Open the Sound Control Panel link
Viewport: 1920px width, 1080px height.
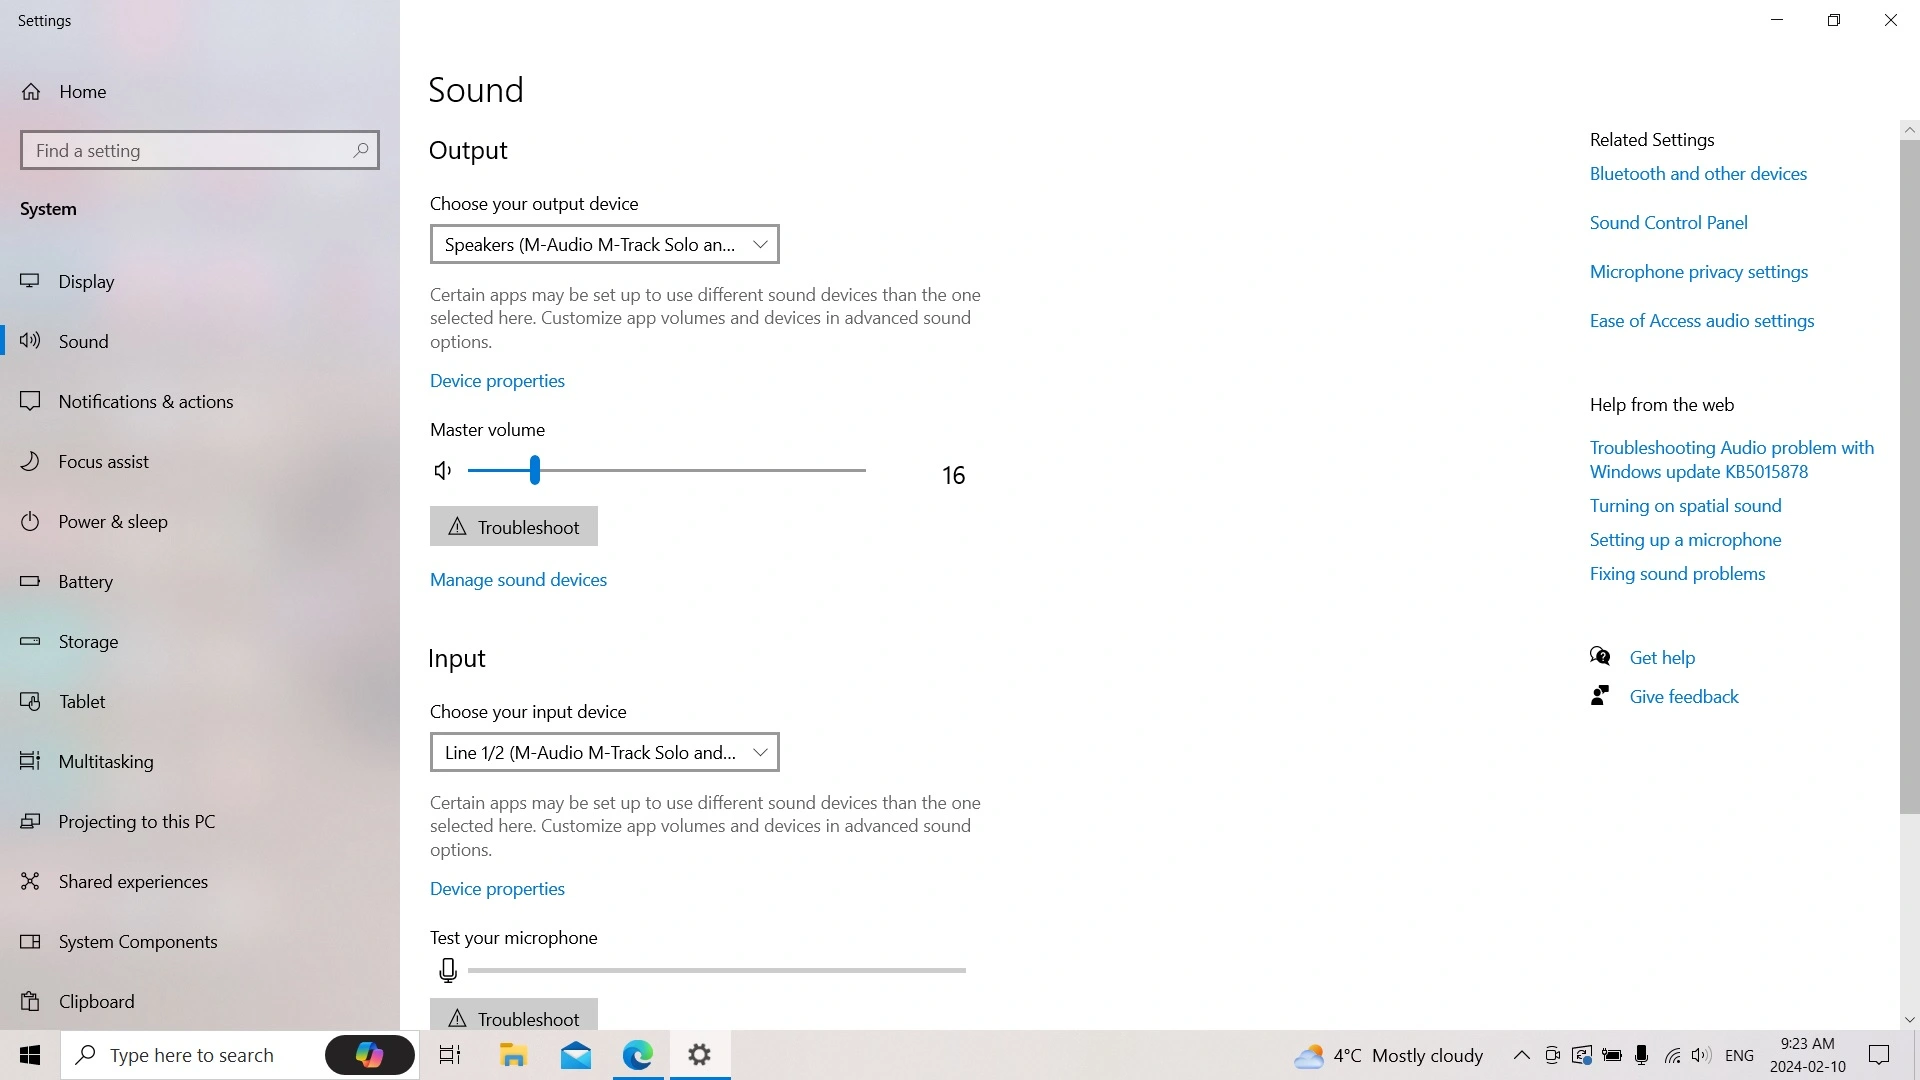click(x=1668, y=223)
